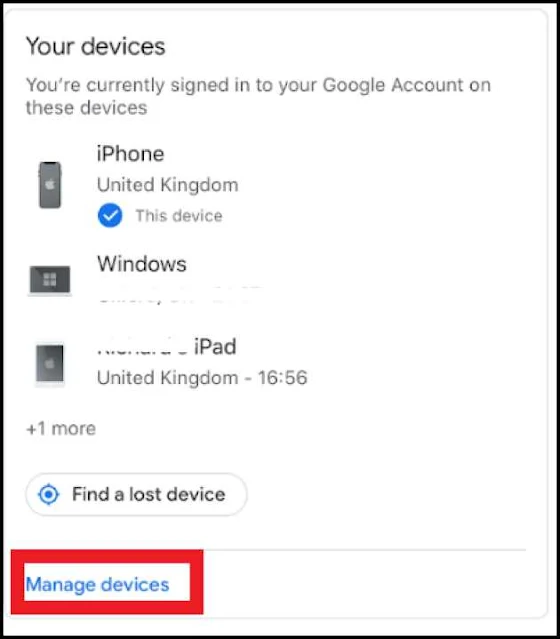This screenshot has width=560, height=639.
Task: Click these devices text in the description
Action: coord(86,108)
